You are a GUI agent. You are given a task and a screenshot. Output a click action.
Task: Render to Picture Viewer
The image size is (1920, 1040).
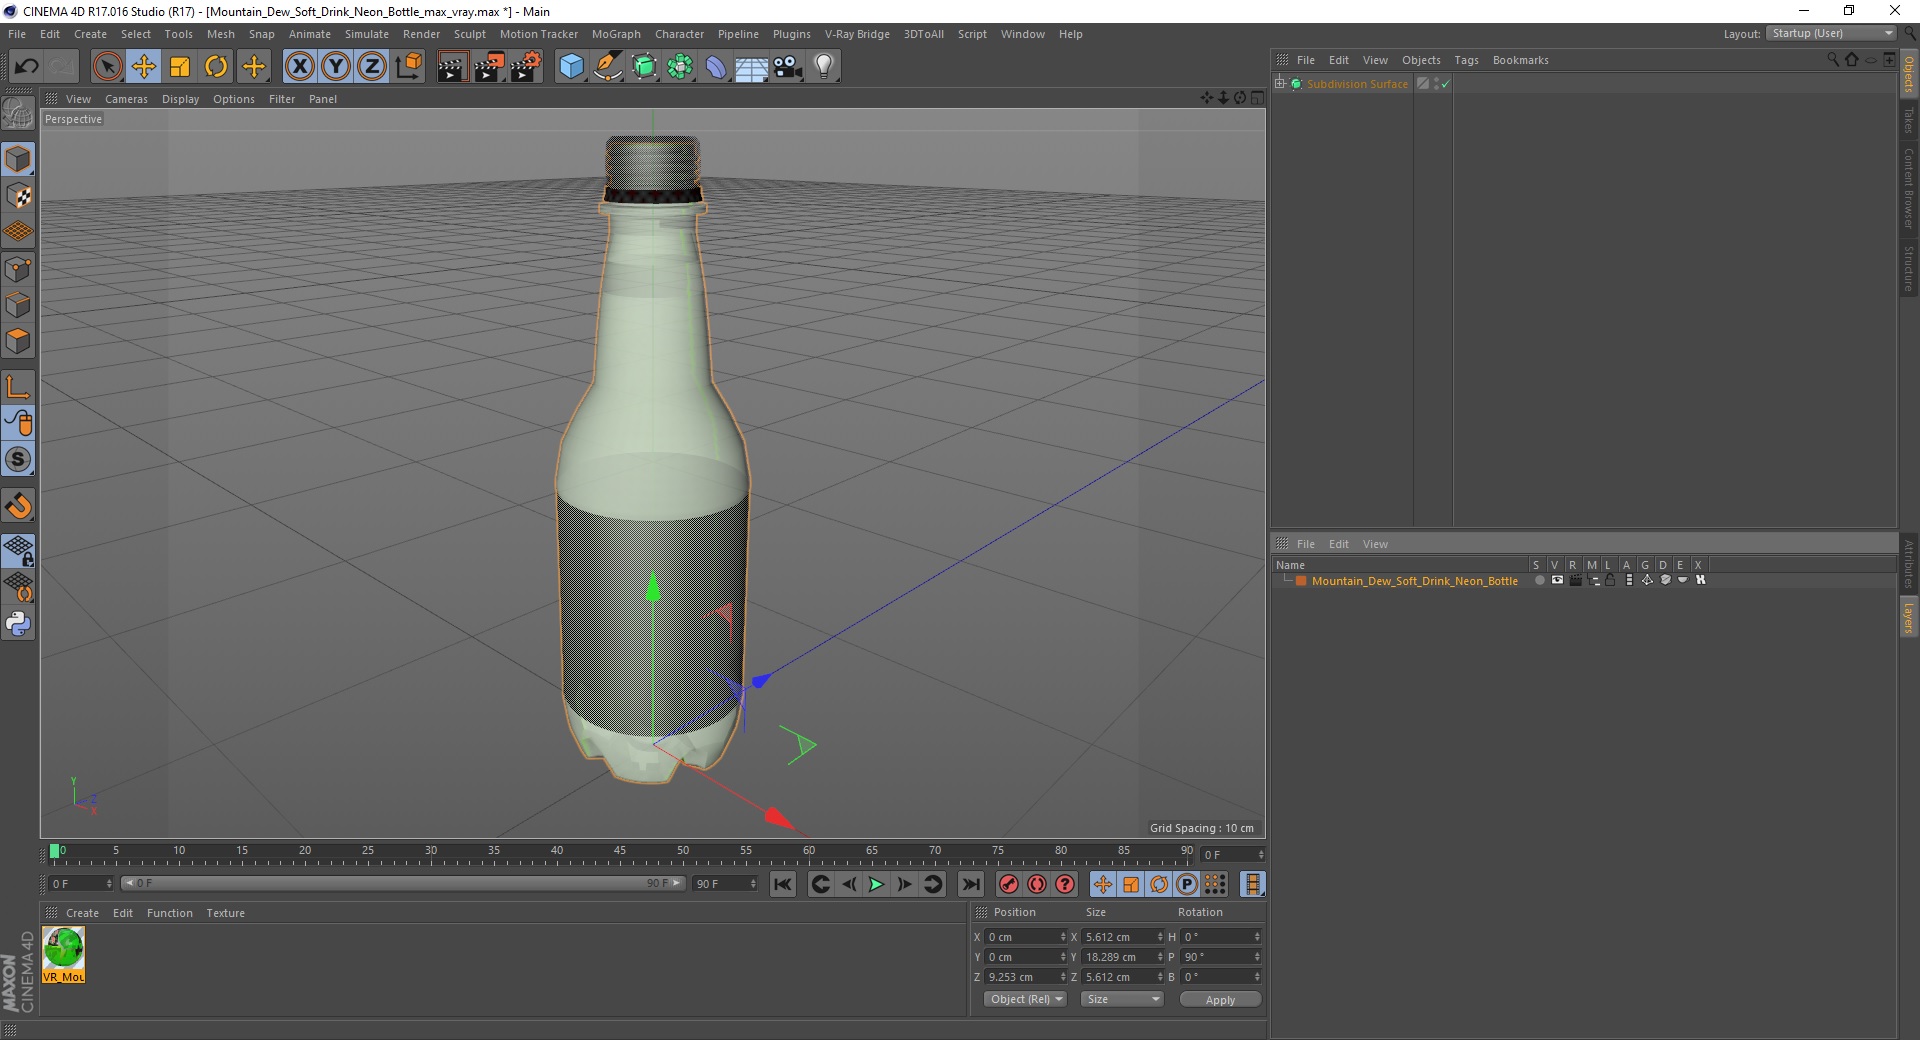coord(489,67)
